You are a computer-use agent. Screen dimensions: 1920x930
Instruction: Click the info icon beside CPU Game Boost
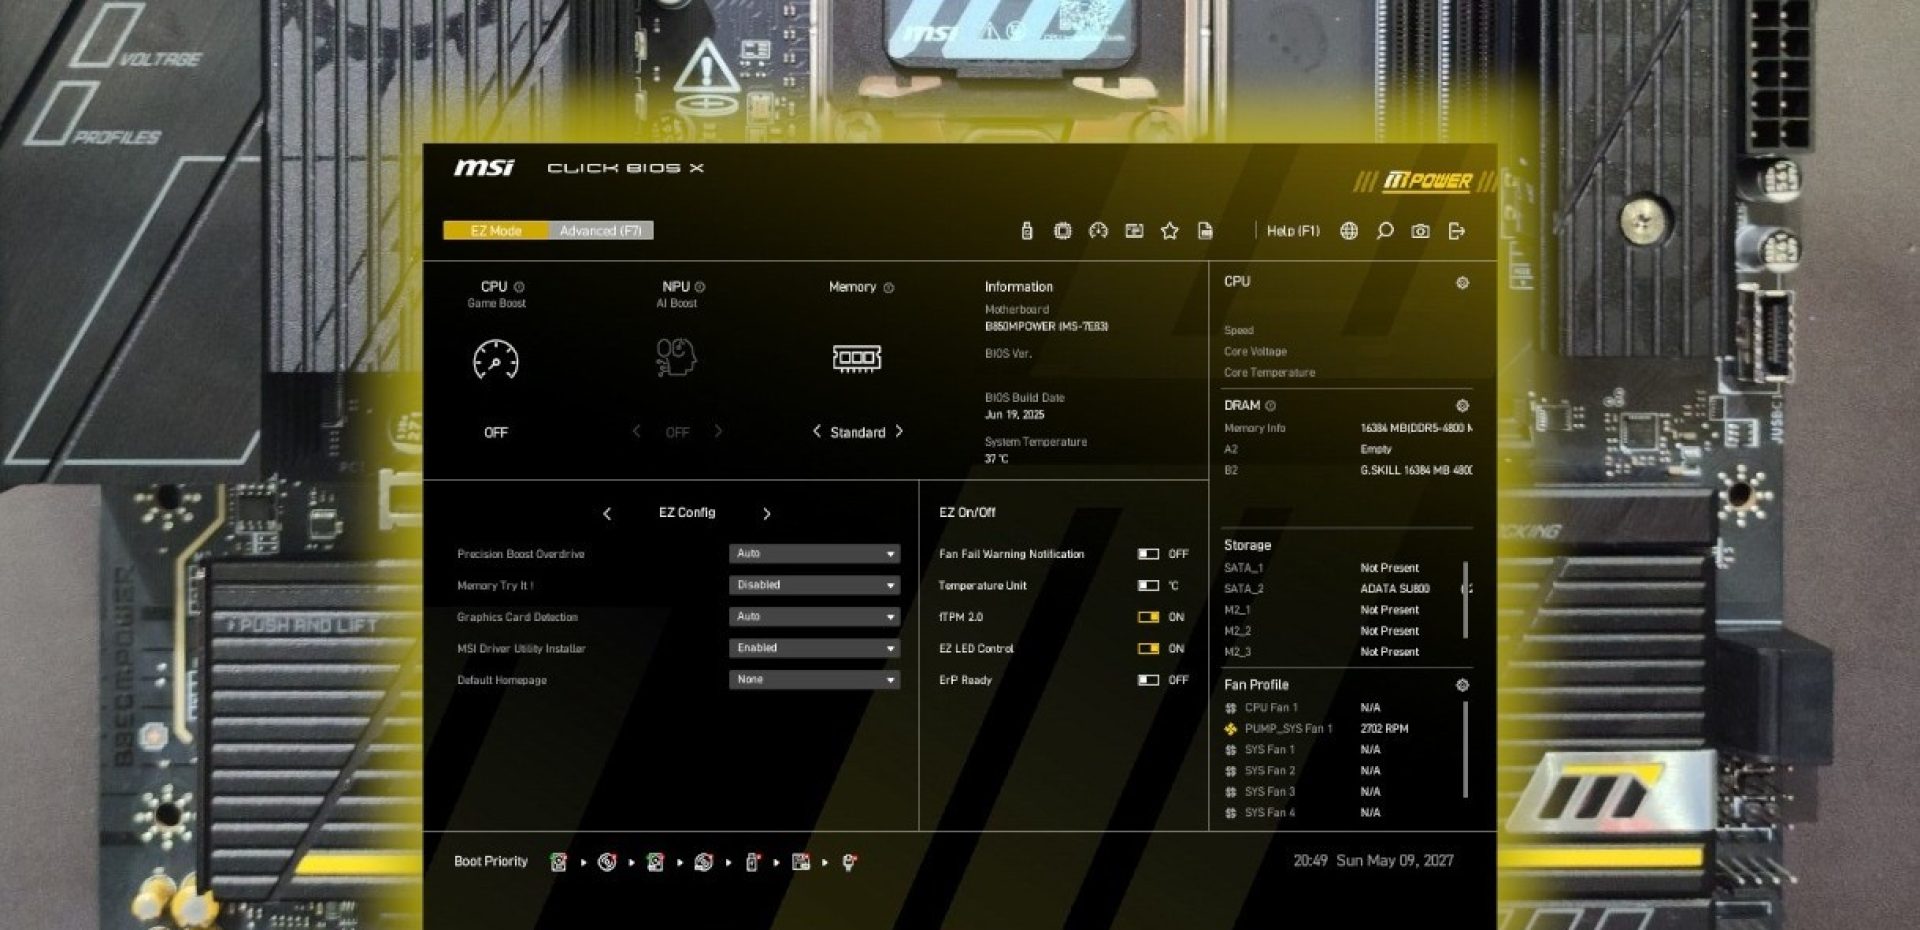click(519, 287)
